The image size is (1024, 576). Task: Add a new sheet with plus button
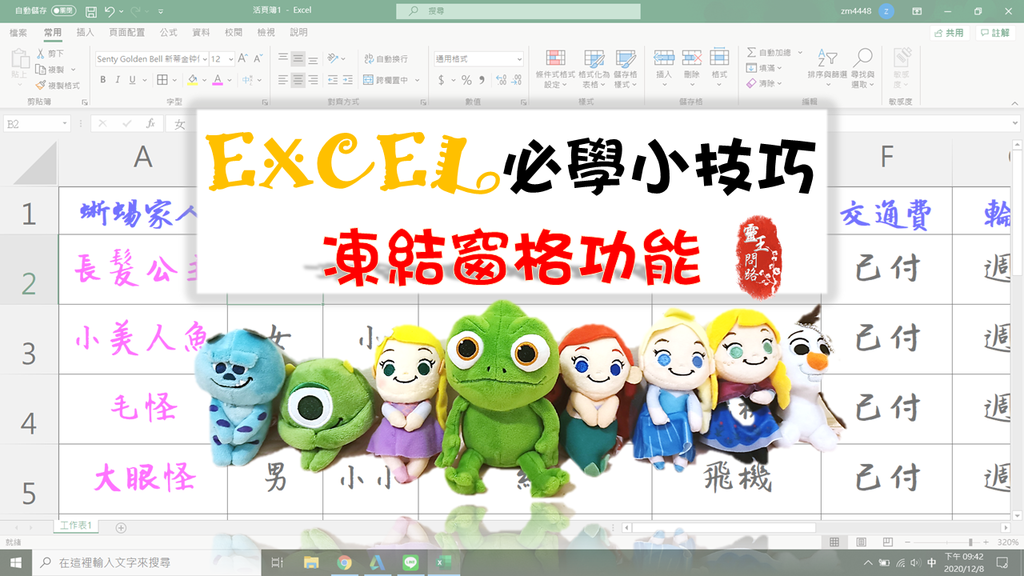pyautogui.click(x=121, y=528)
